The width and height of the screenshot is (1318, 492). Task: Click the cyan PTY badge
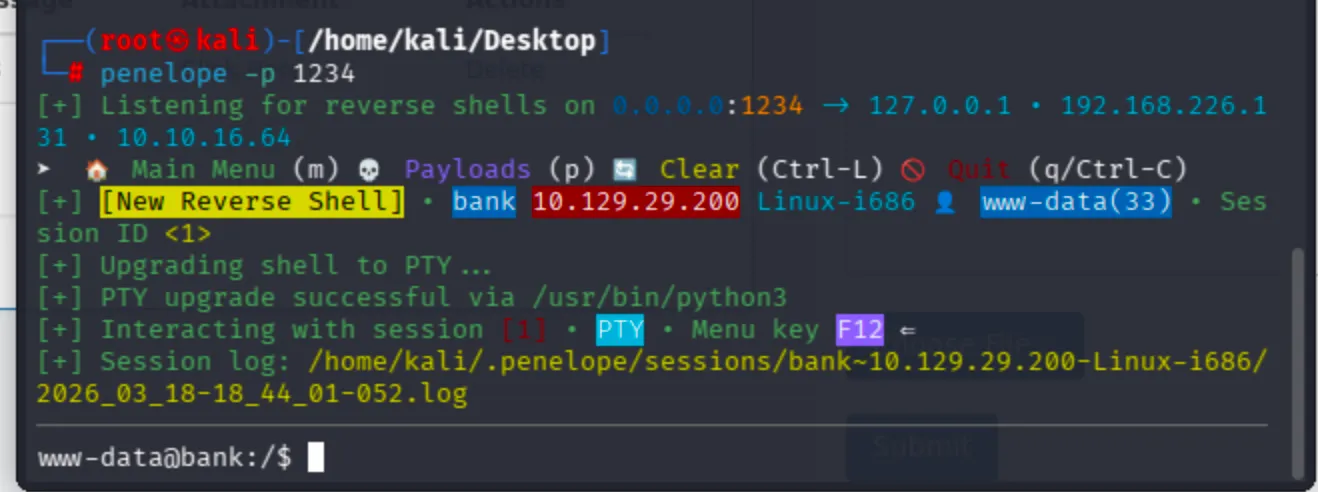(620, 330)
